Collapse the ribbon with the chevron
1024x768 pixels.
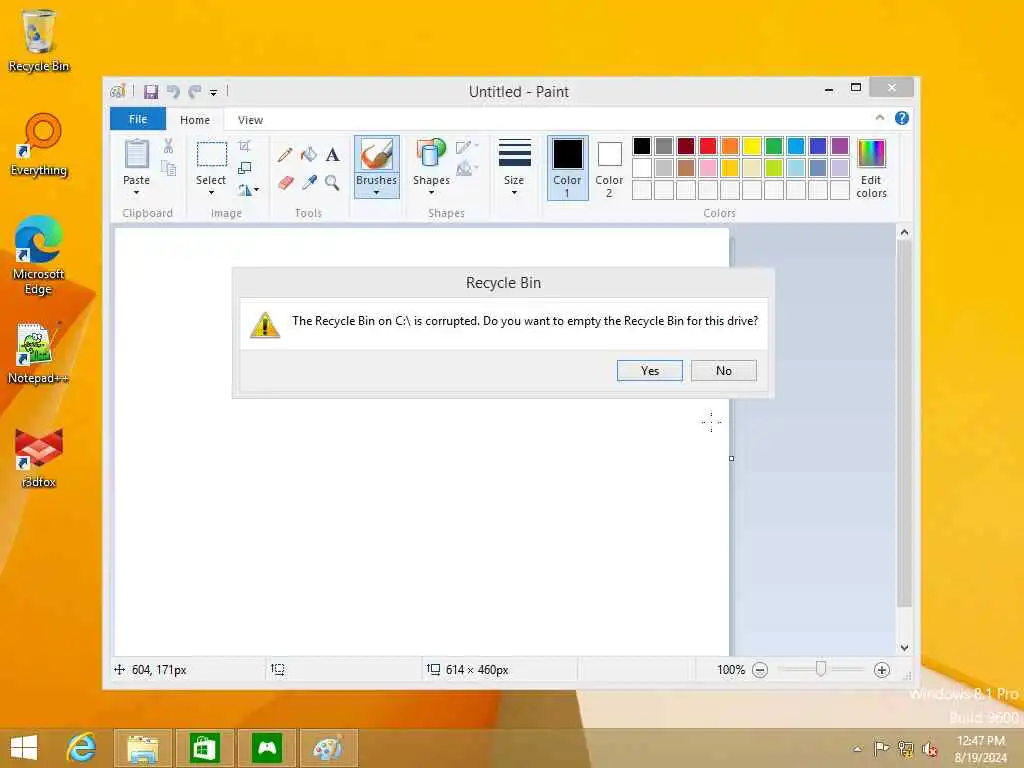point(880,118)
